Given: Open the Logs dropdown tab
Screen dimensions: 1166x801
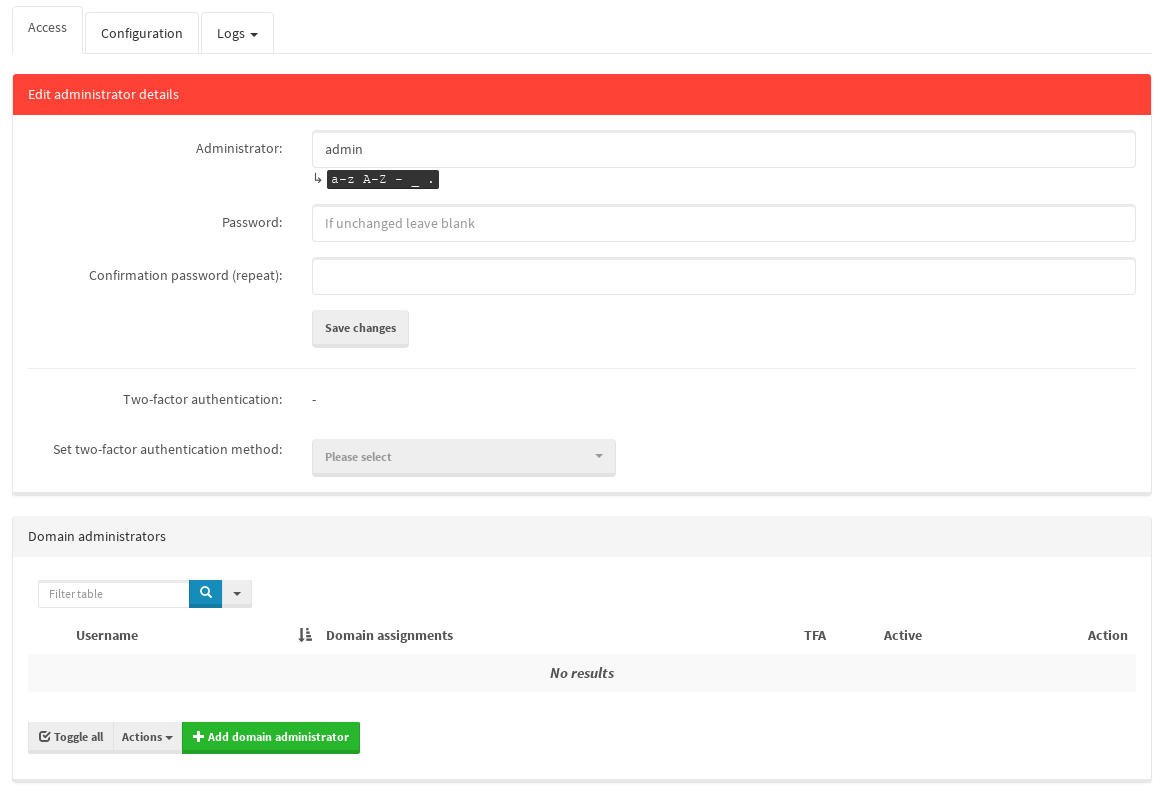Looking at the screenshot, I should point(237,33).
